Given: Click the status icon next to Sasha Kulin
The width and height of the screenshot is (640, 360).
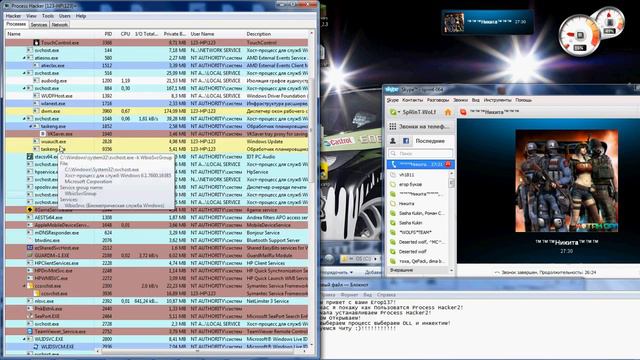Looking at the screenshot, I should coord(393,223).
